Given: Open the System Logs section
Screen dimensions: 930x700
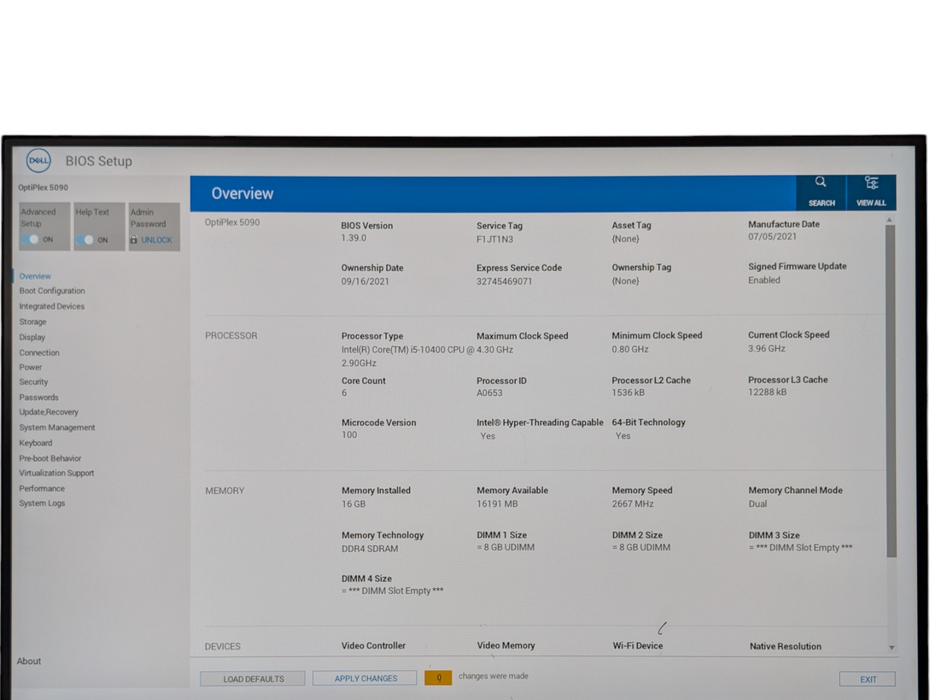Looking at the screenshot, I should point(42,503).
